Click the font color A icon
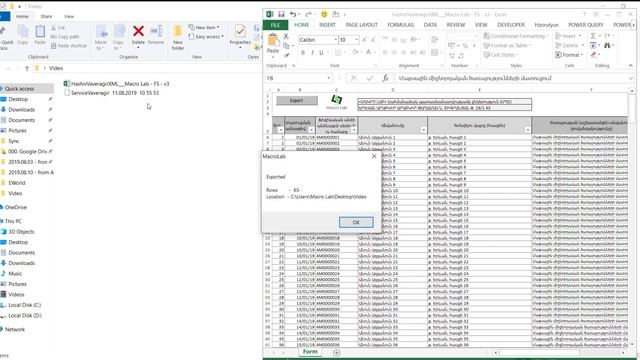640x360 pixels. click(369, 52)
